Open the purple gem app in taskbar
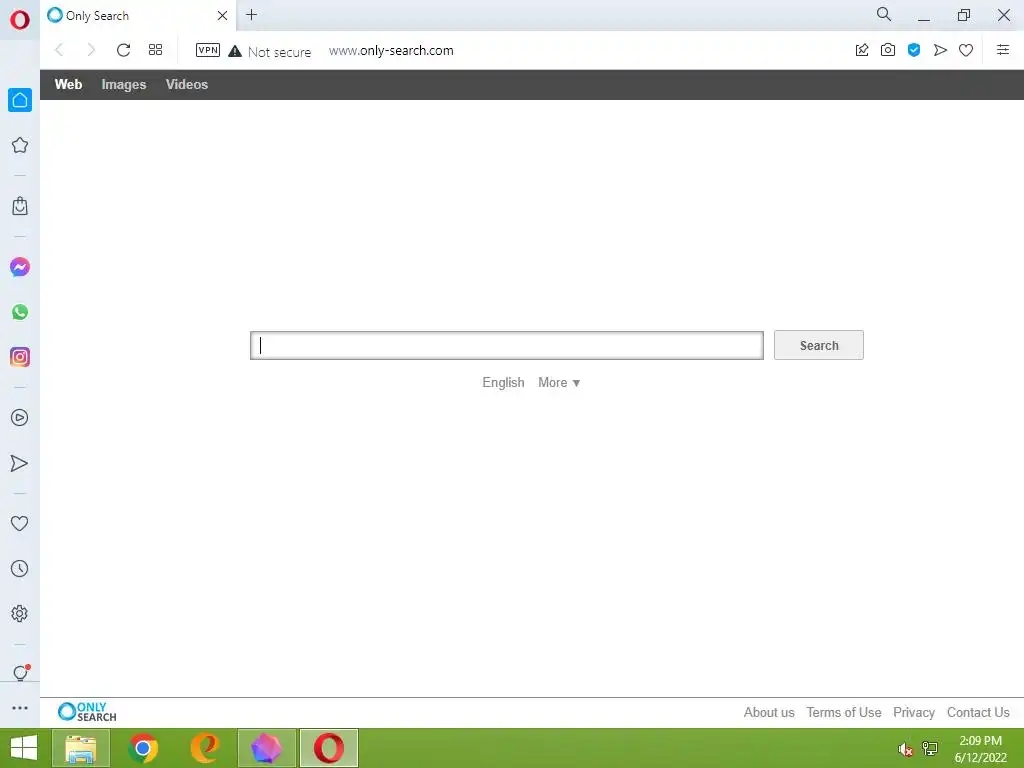1024x768 pixels. tap(267, 748)
